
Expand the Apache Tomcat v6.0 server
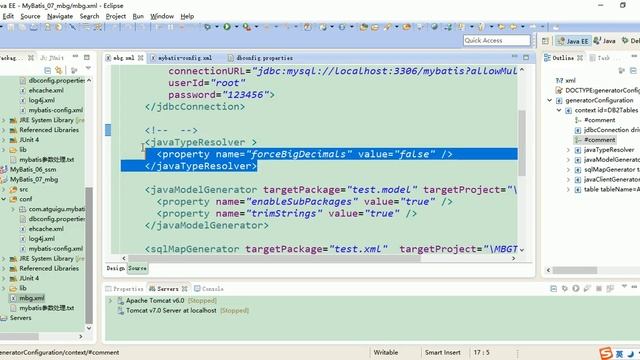pos(110,300)
